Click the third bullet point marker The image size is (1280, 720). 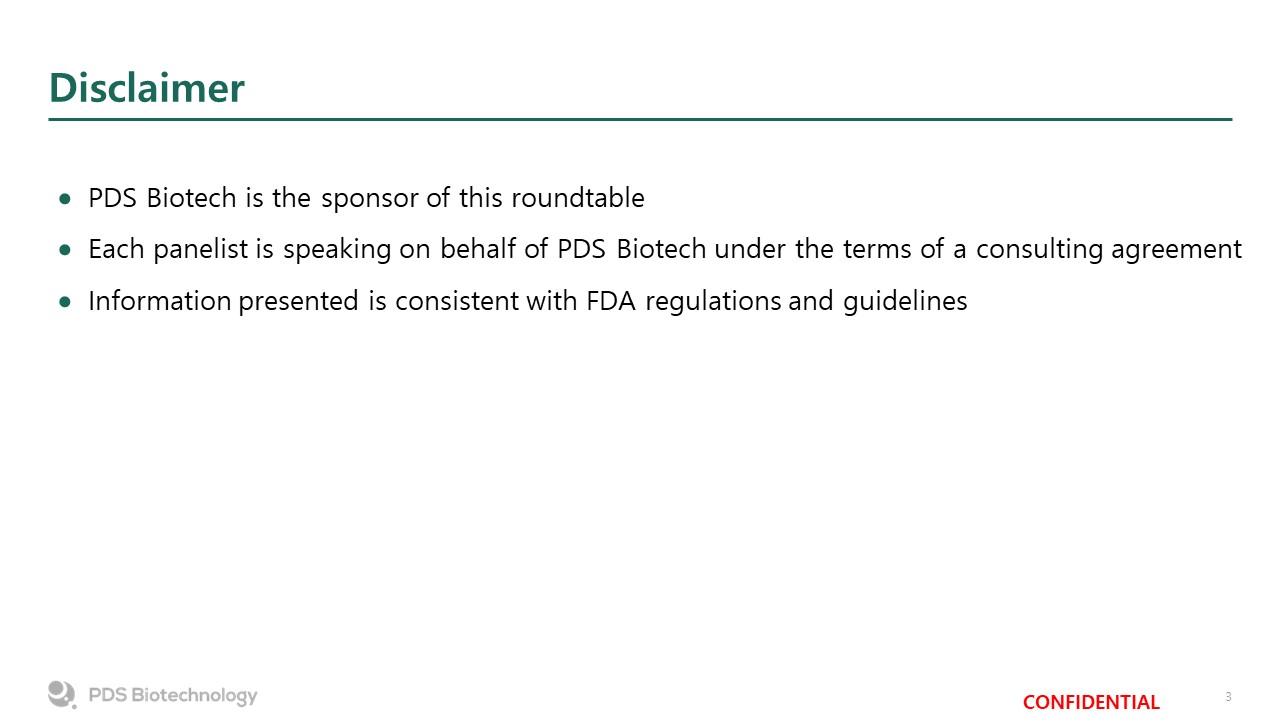65,301
